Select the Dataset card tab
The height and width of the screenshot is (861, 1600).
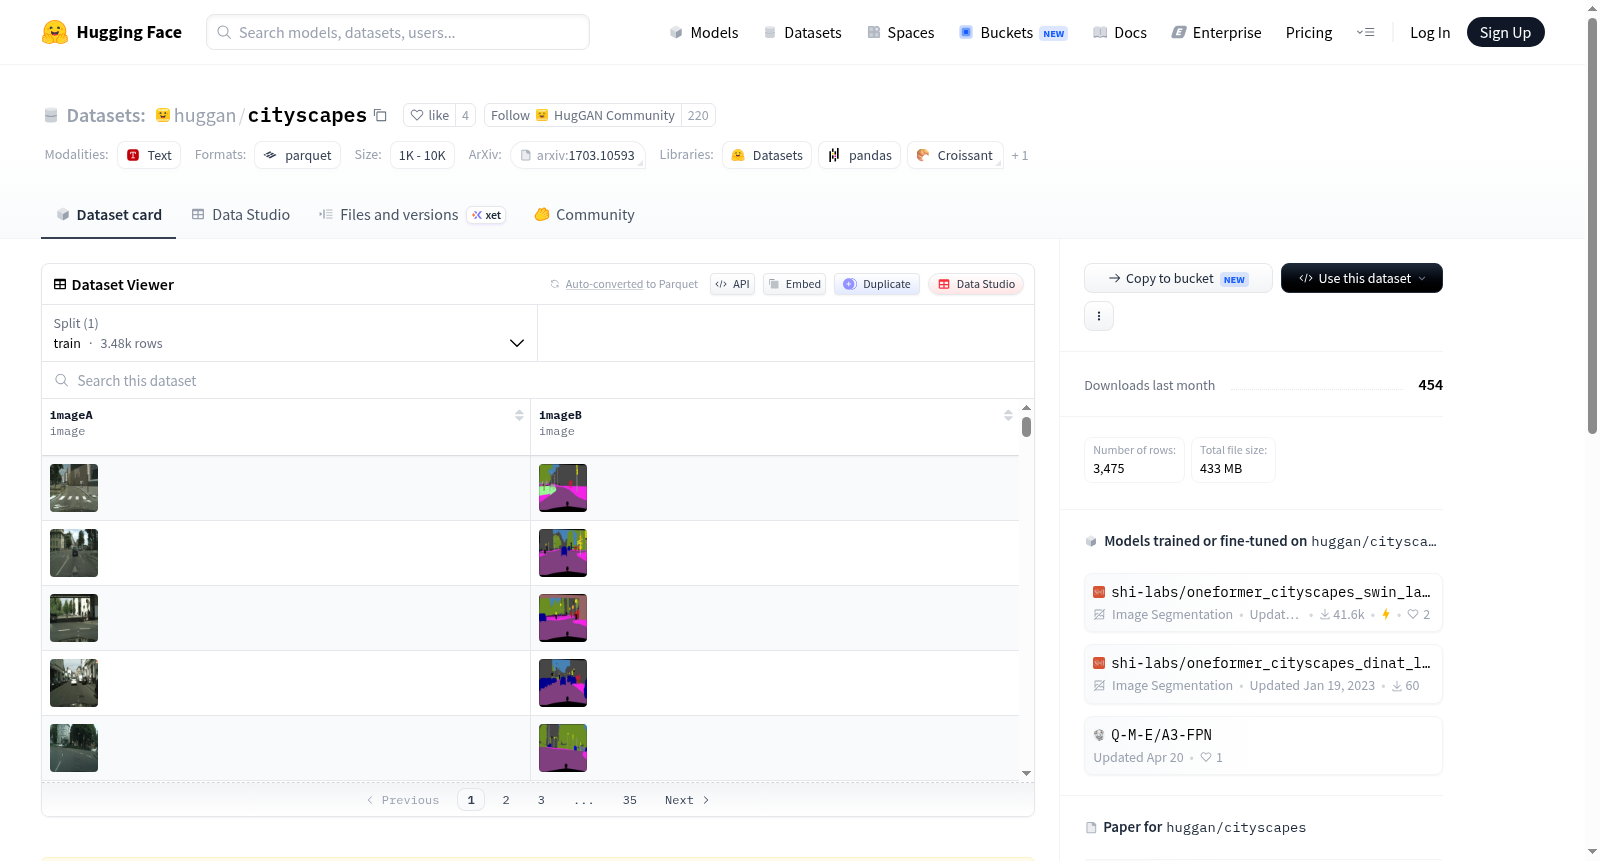point(109,215)
